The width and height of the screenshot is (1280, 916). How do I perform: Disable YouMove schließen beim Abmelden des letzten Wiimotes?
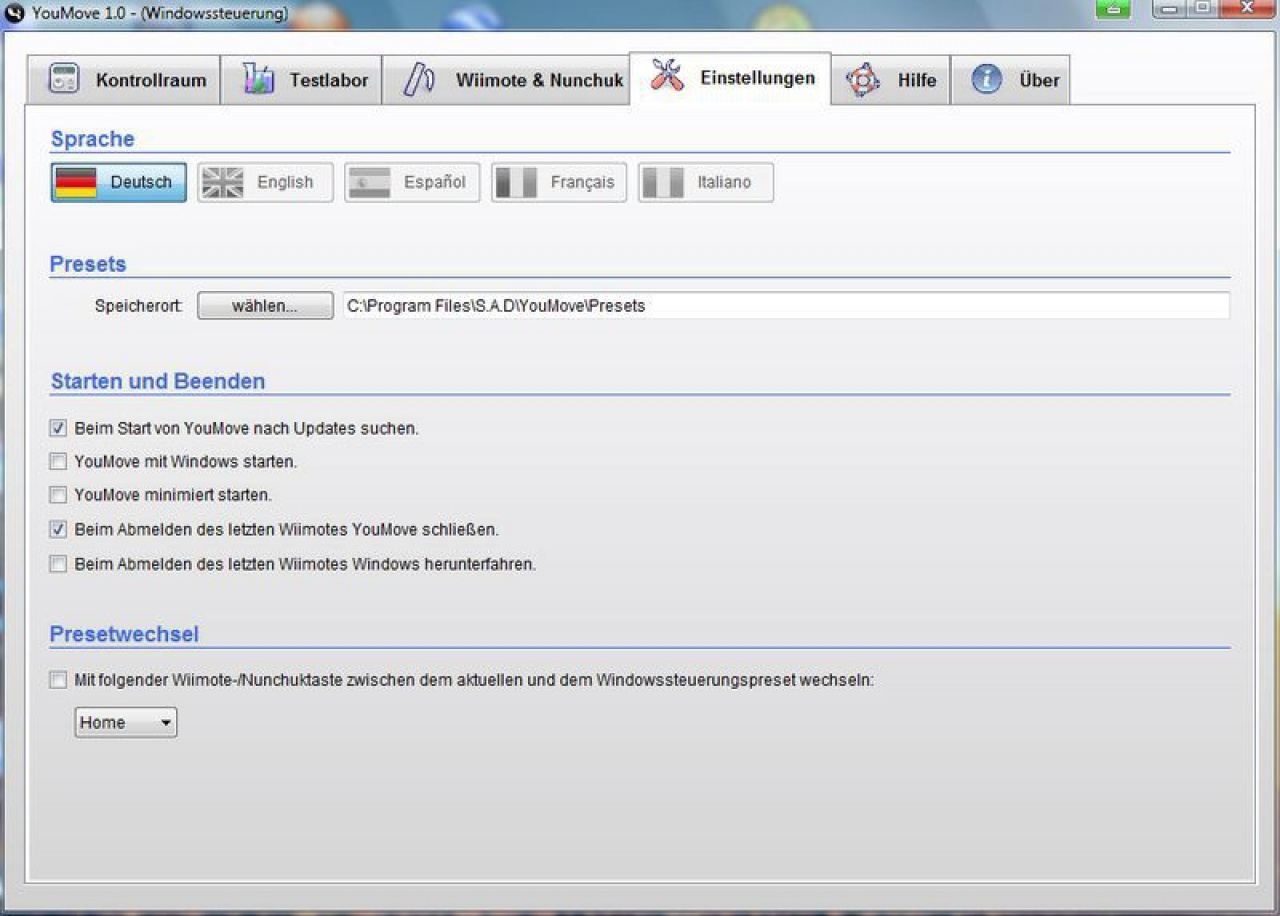point(58,529)
